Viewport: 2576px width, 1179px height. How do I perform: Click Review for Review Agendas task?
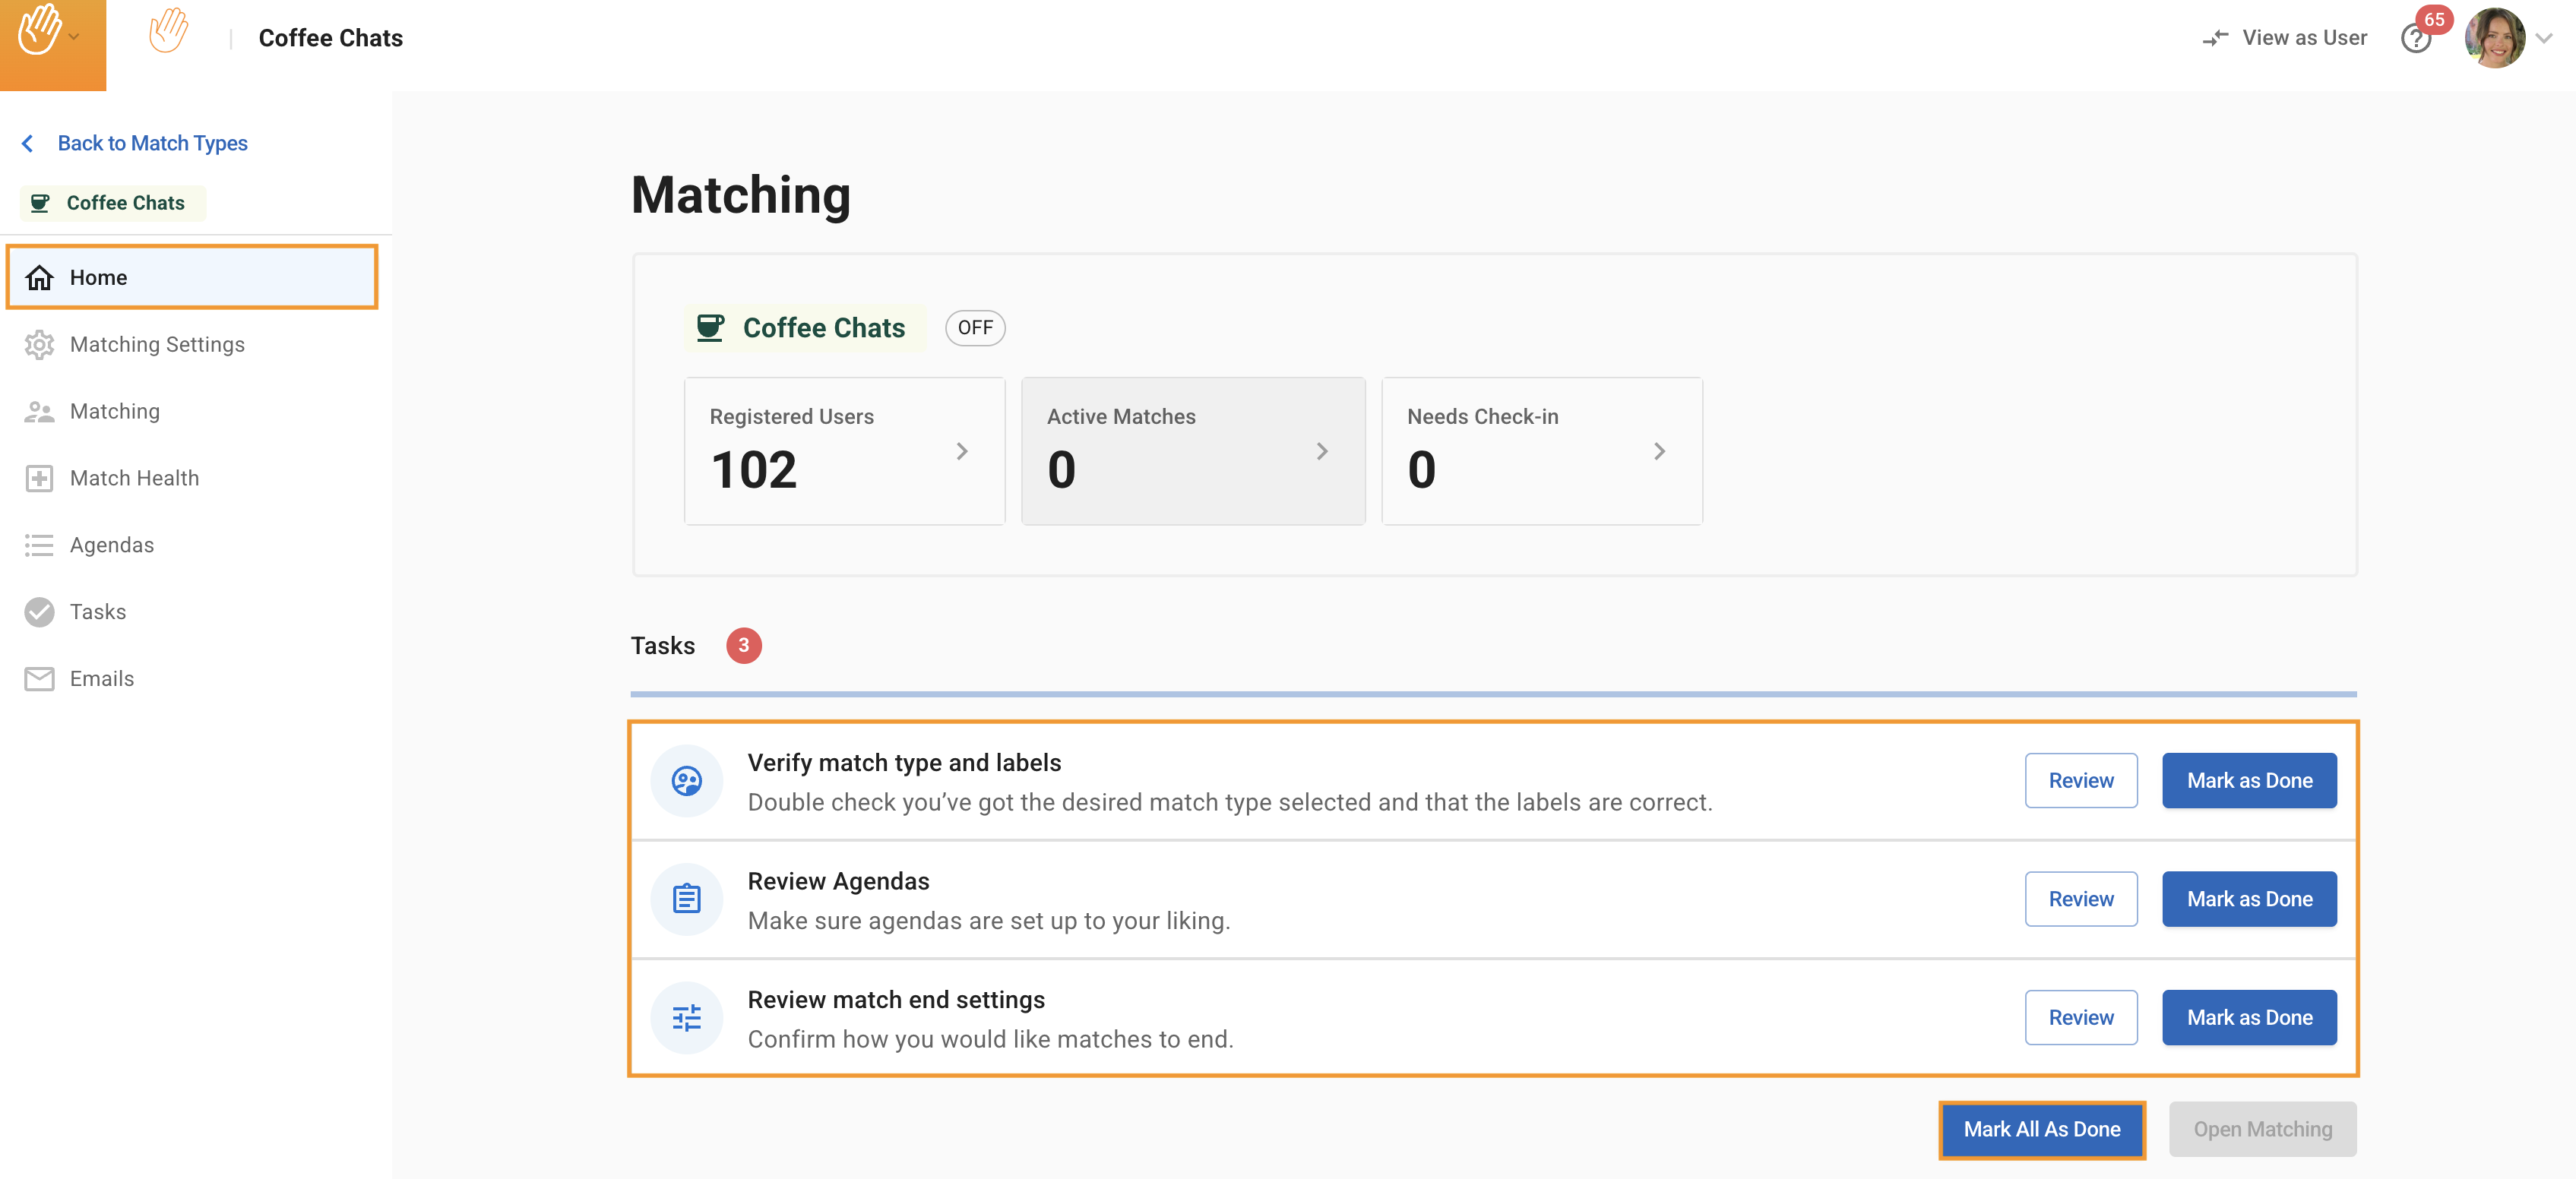point(2080,899)
